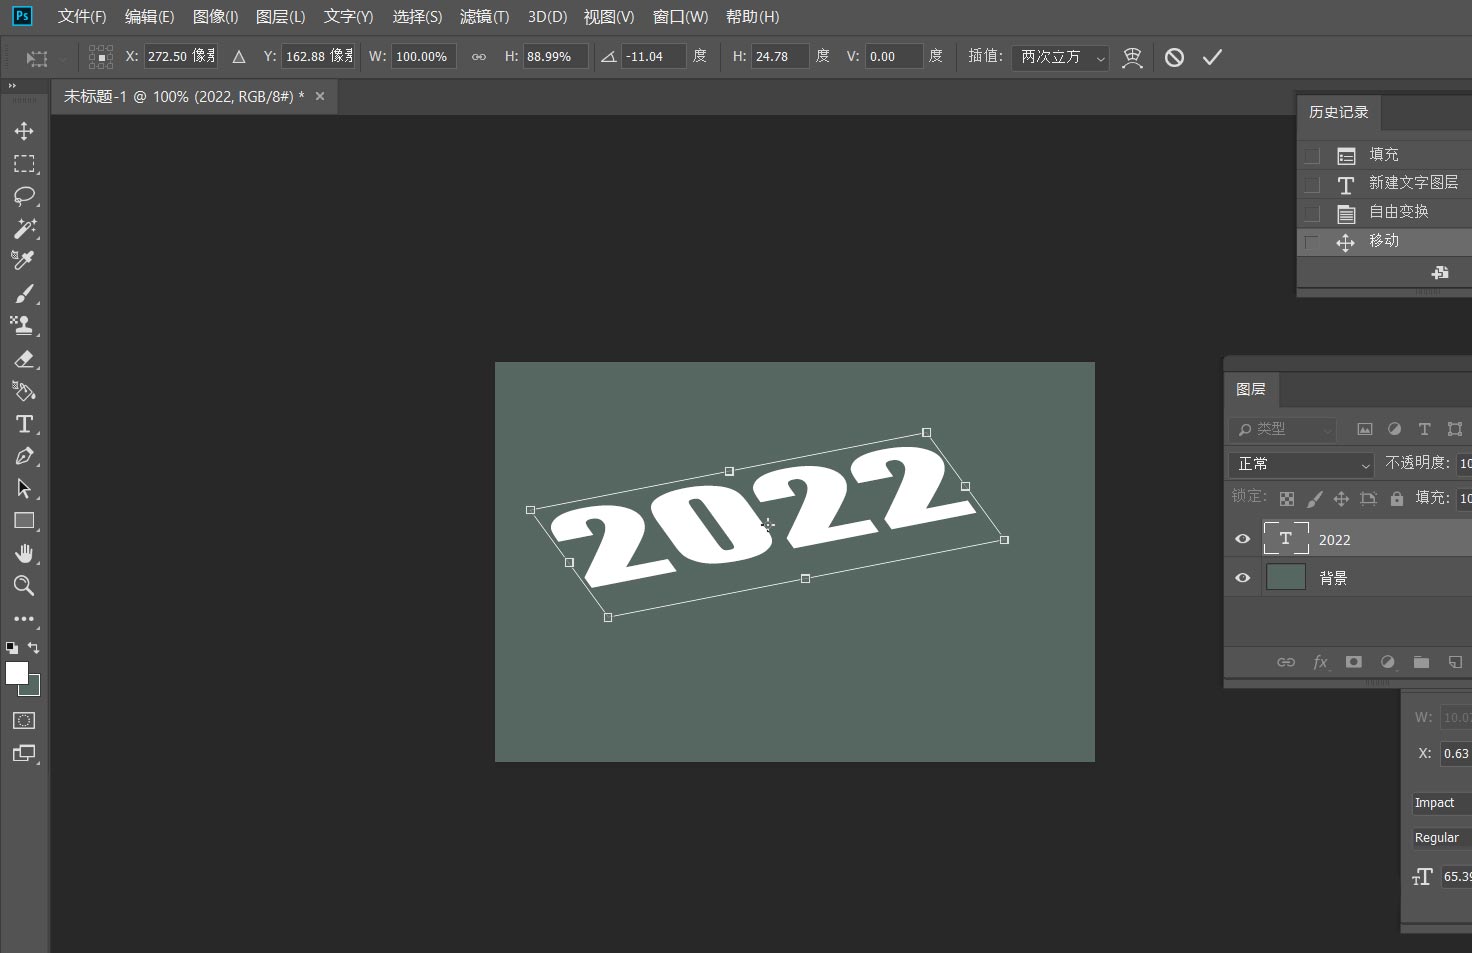
Task: Select the Horizontal Type tool
Action: (24, 424)
